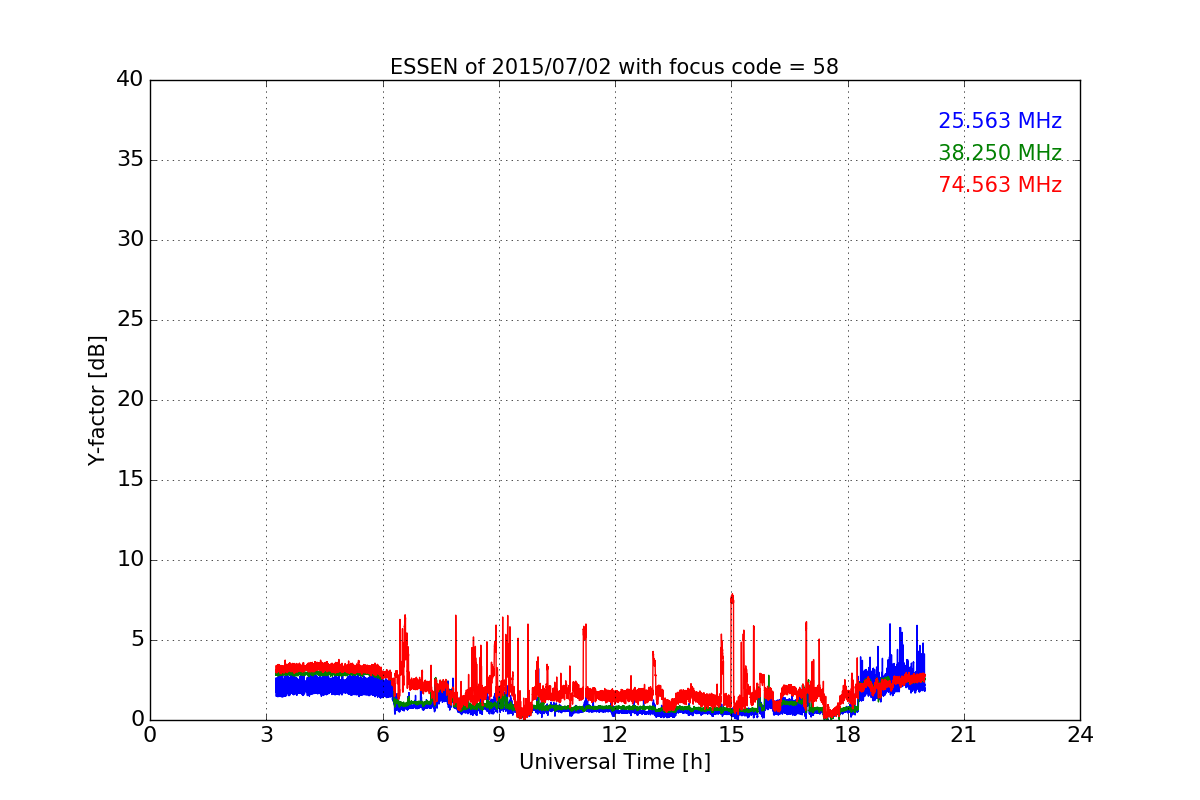Click the x-axis tick label 18
The height and width of the screenshot is (800, 1200).
pyautogui.click(x=848, y=734)
